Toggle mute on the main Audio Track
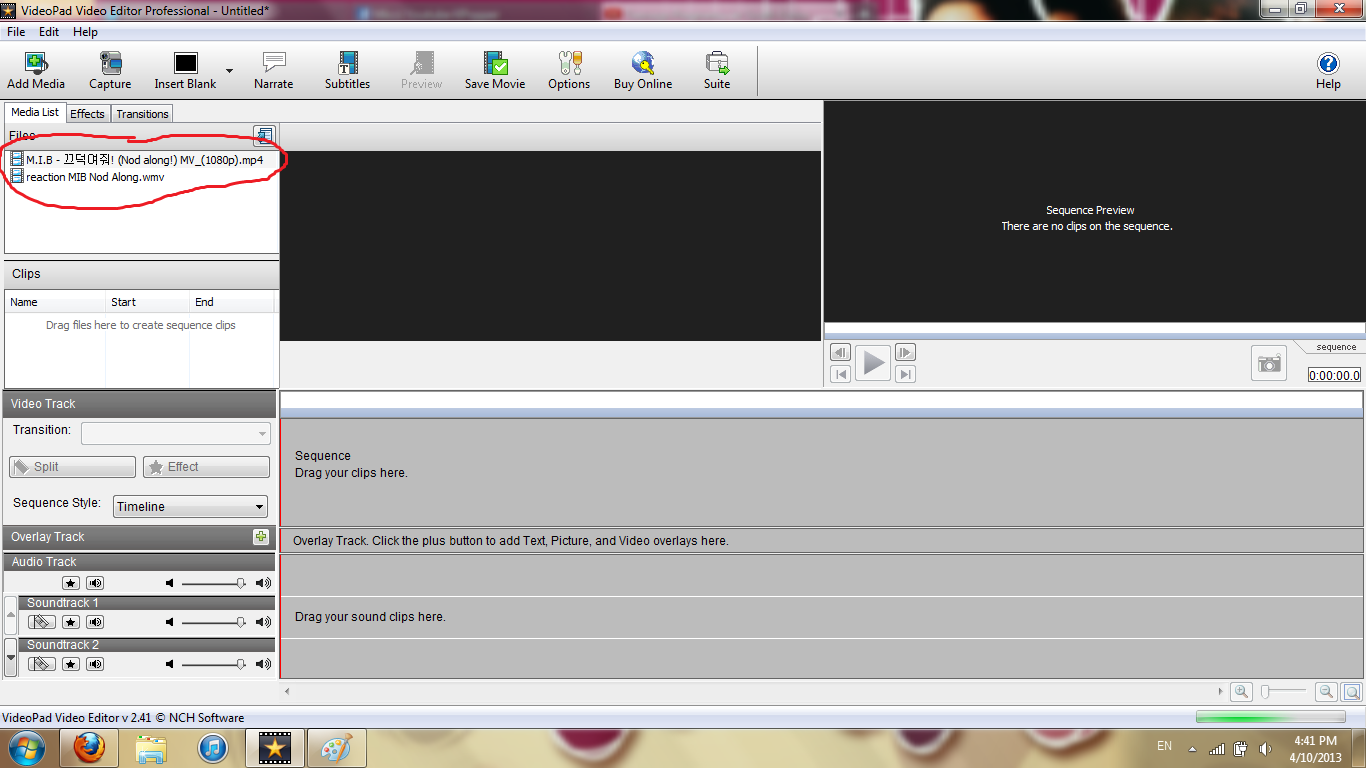Screen dimensions: 1366x768 (x=95, y=583)
